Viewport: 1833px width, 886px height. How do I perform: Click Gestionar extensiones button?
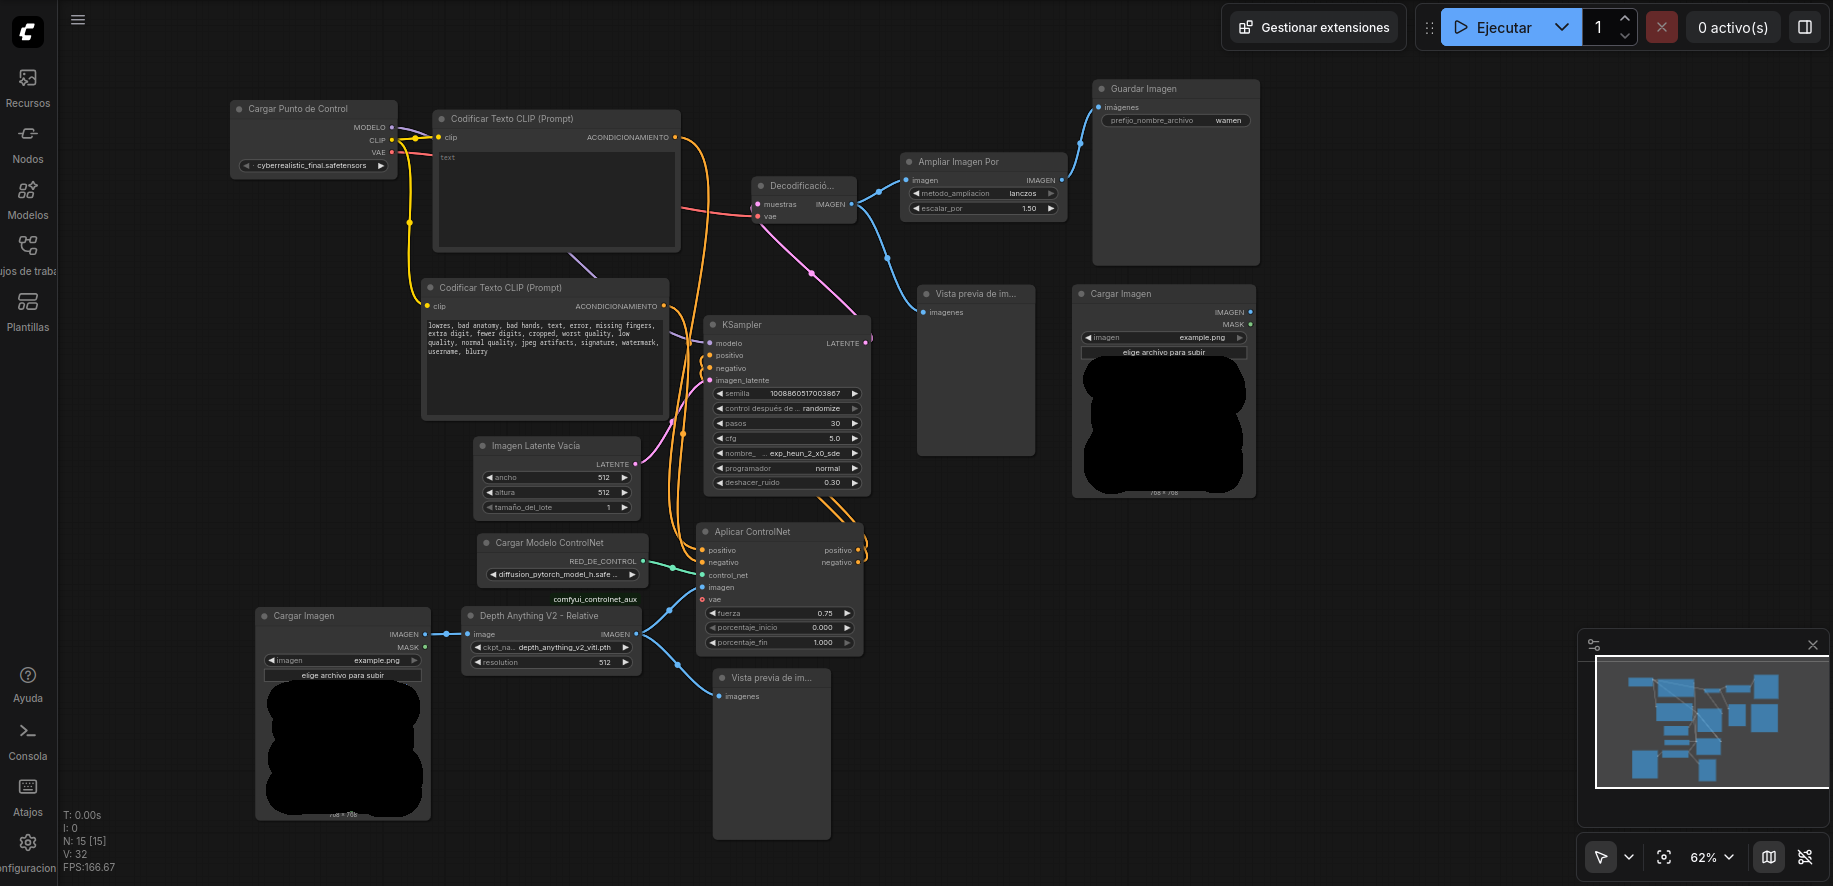[x=1314, y=27]
